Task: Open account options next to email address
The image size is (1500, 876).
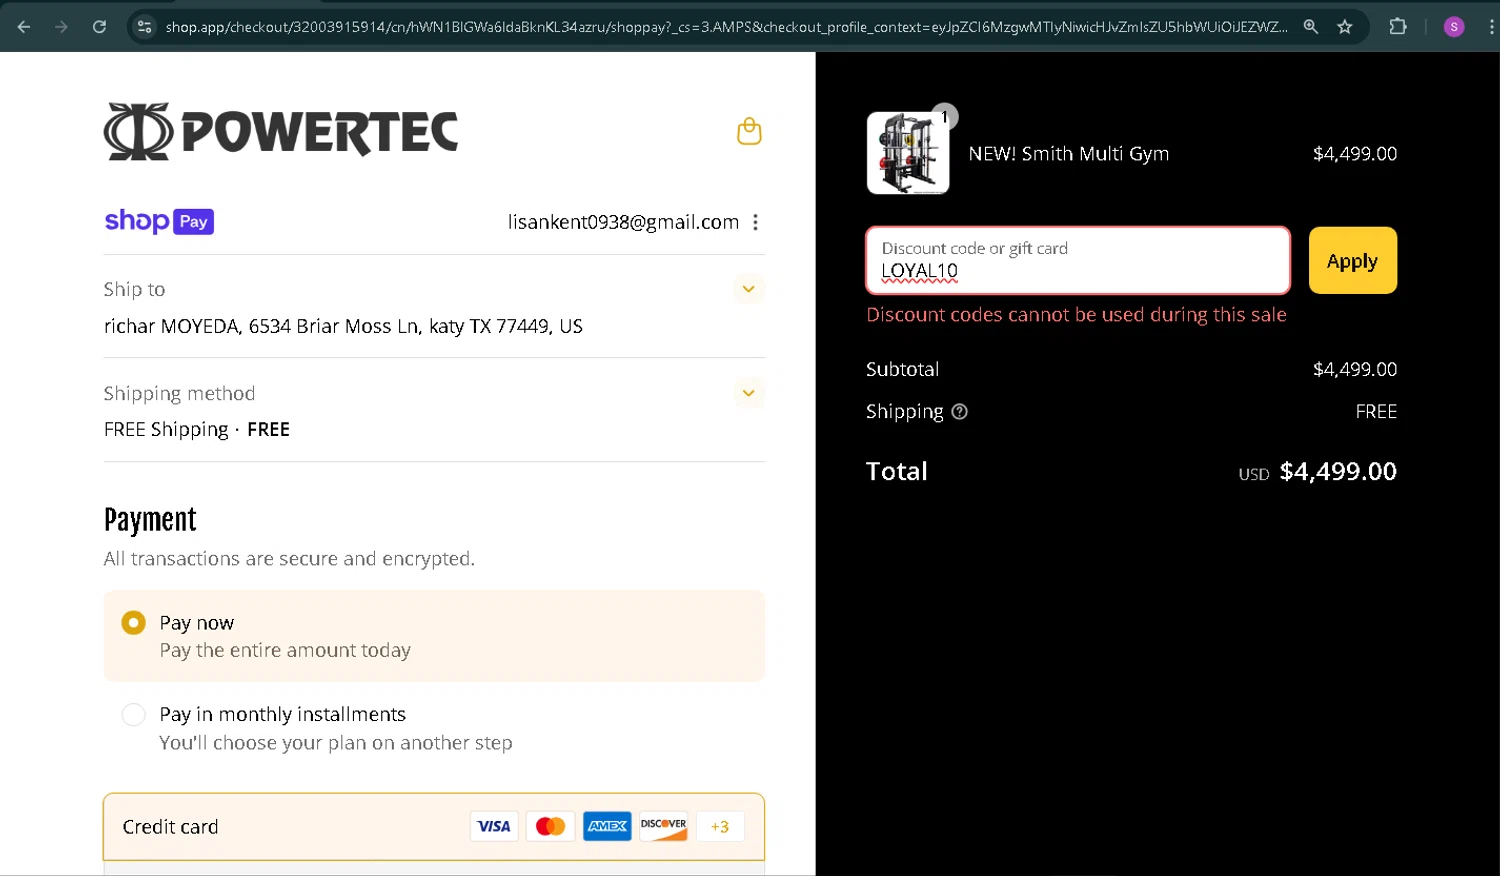Action: [x=755, y=222]
